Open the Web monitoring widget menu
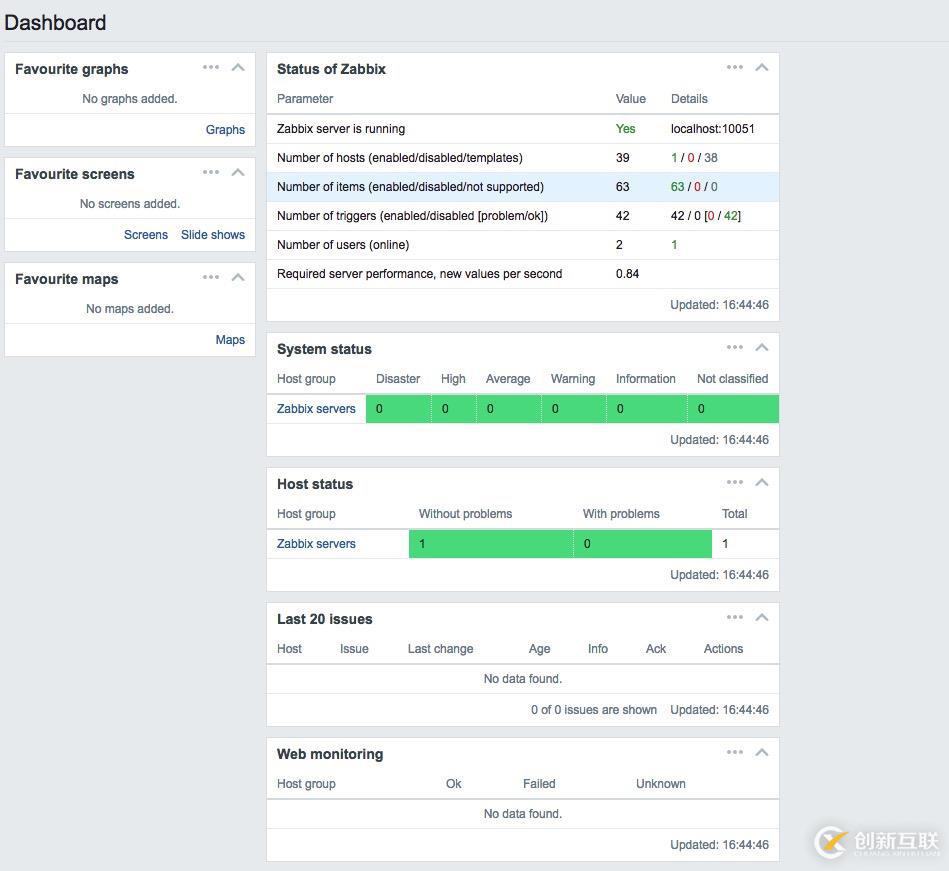This screenshot has width=949, height=871. pos(734,751)
